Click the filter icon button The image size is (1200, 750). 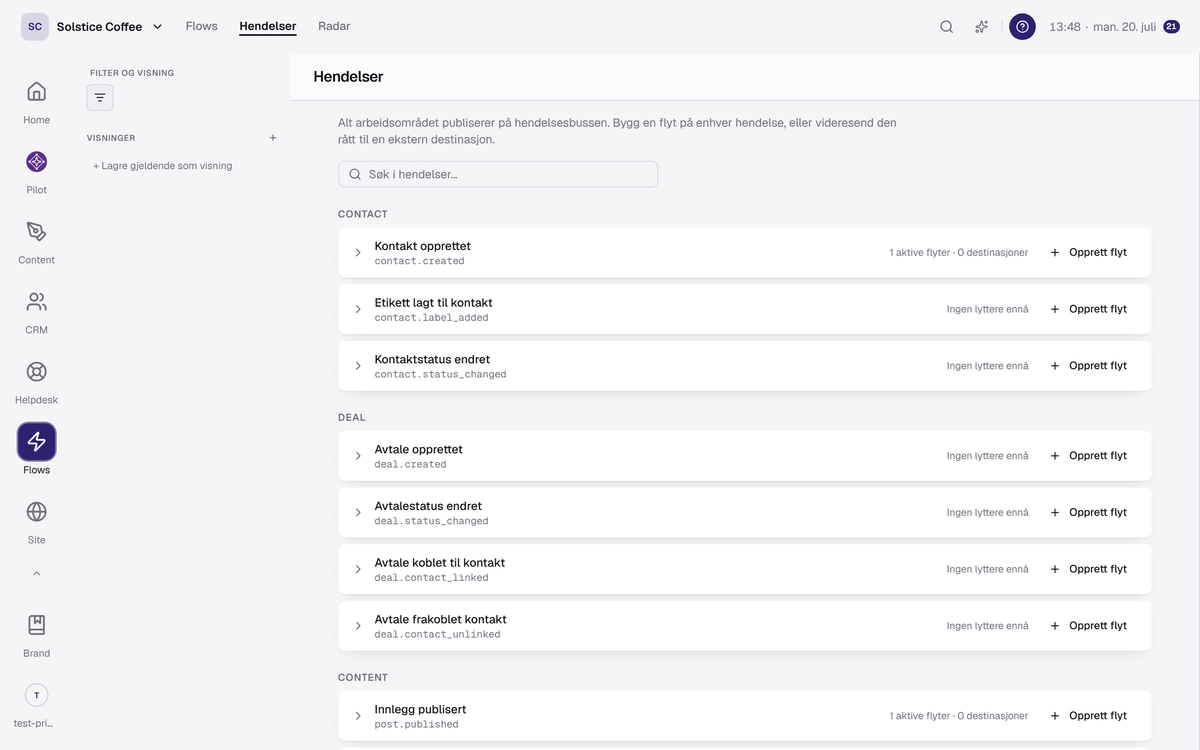(x=100, y=97)
